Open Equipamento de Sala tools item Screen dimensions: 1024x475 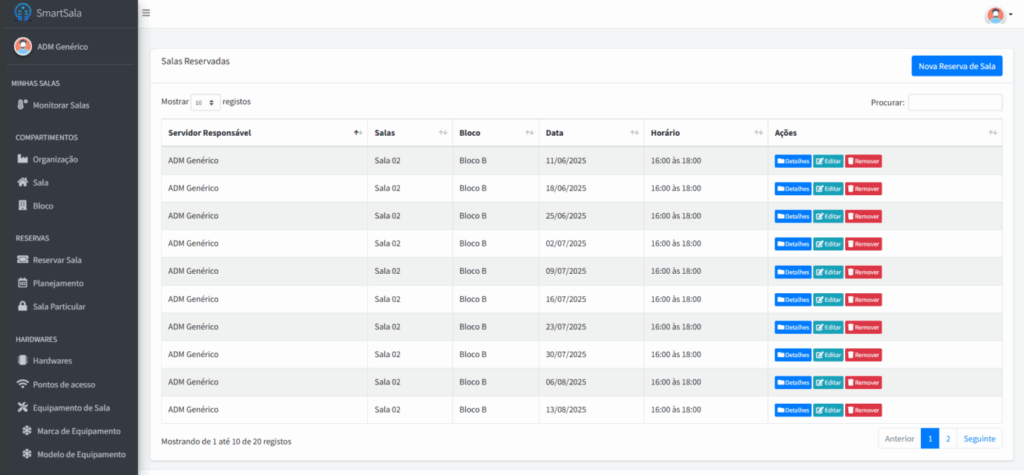coord(70,408)
